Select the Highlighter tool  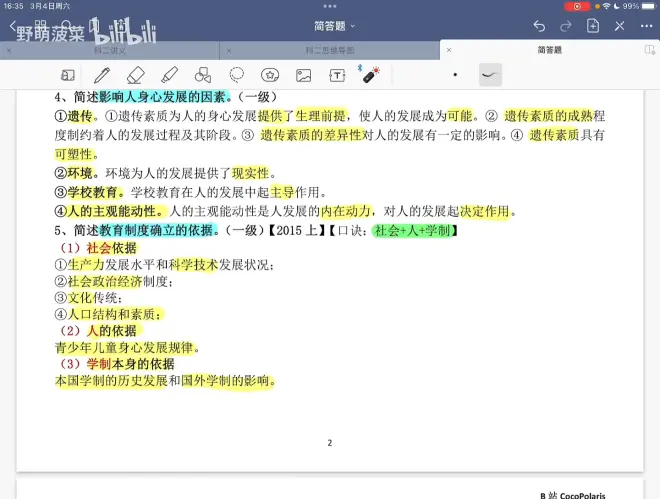coord(169,75)
